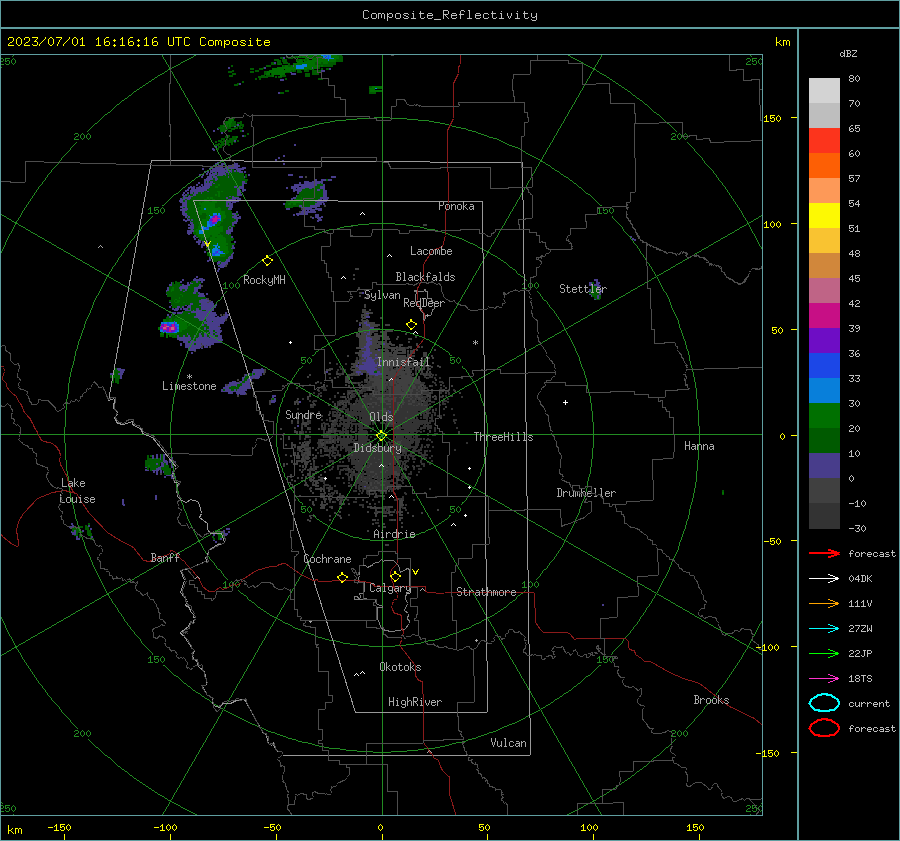Click the Sylvan city label
The height and width of the screenshot is (841, 900).
(382, 295)
